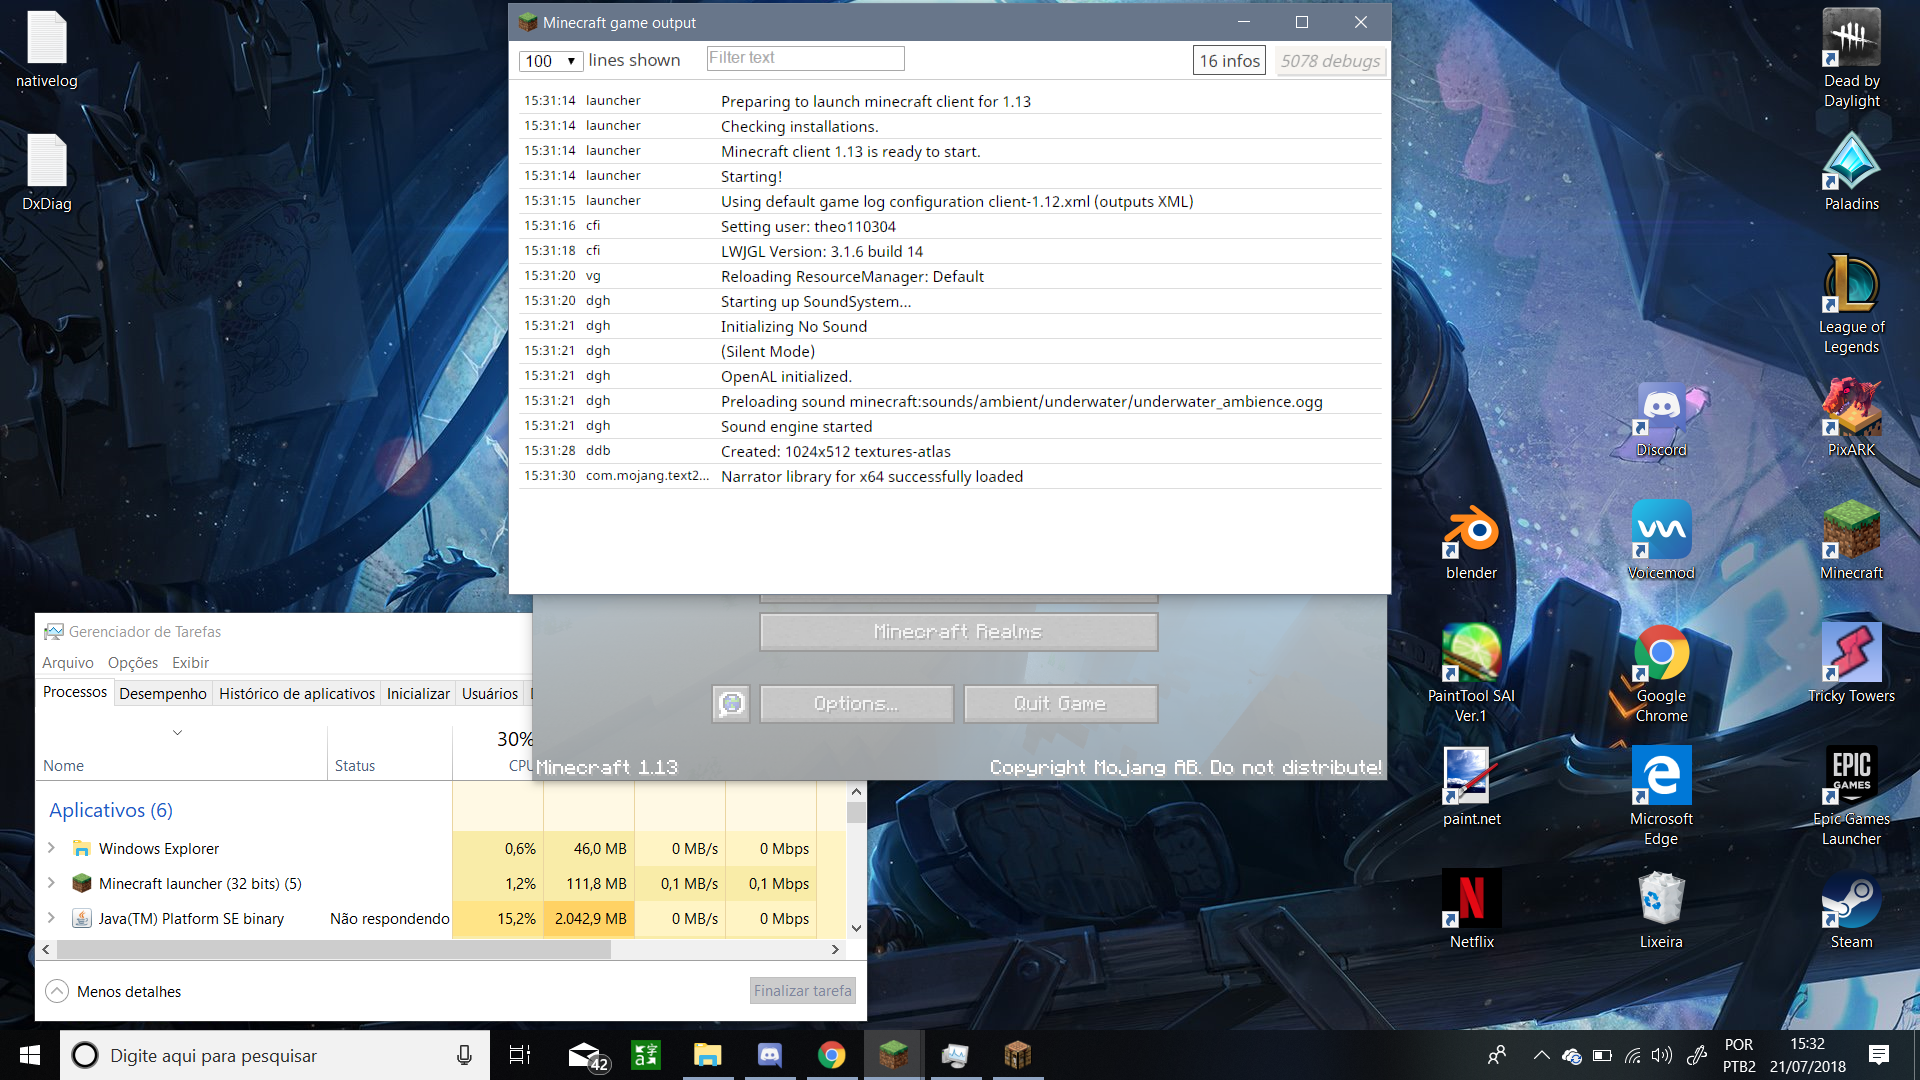The width and height of the screenshot is (1920, 1080).
Task: Toggle the 5078 debugs filter button
Action: pos(1330,61)
